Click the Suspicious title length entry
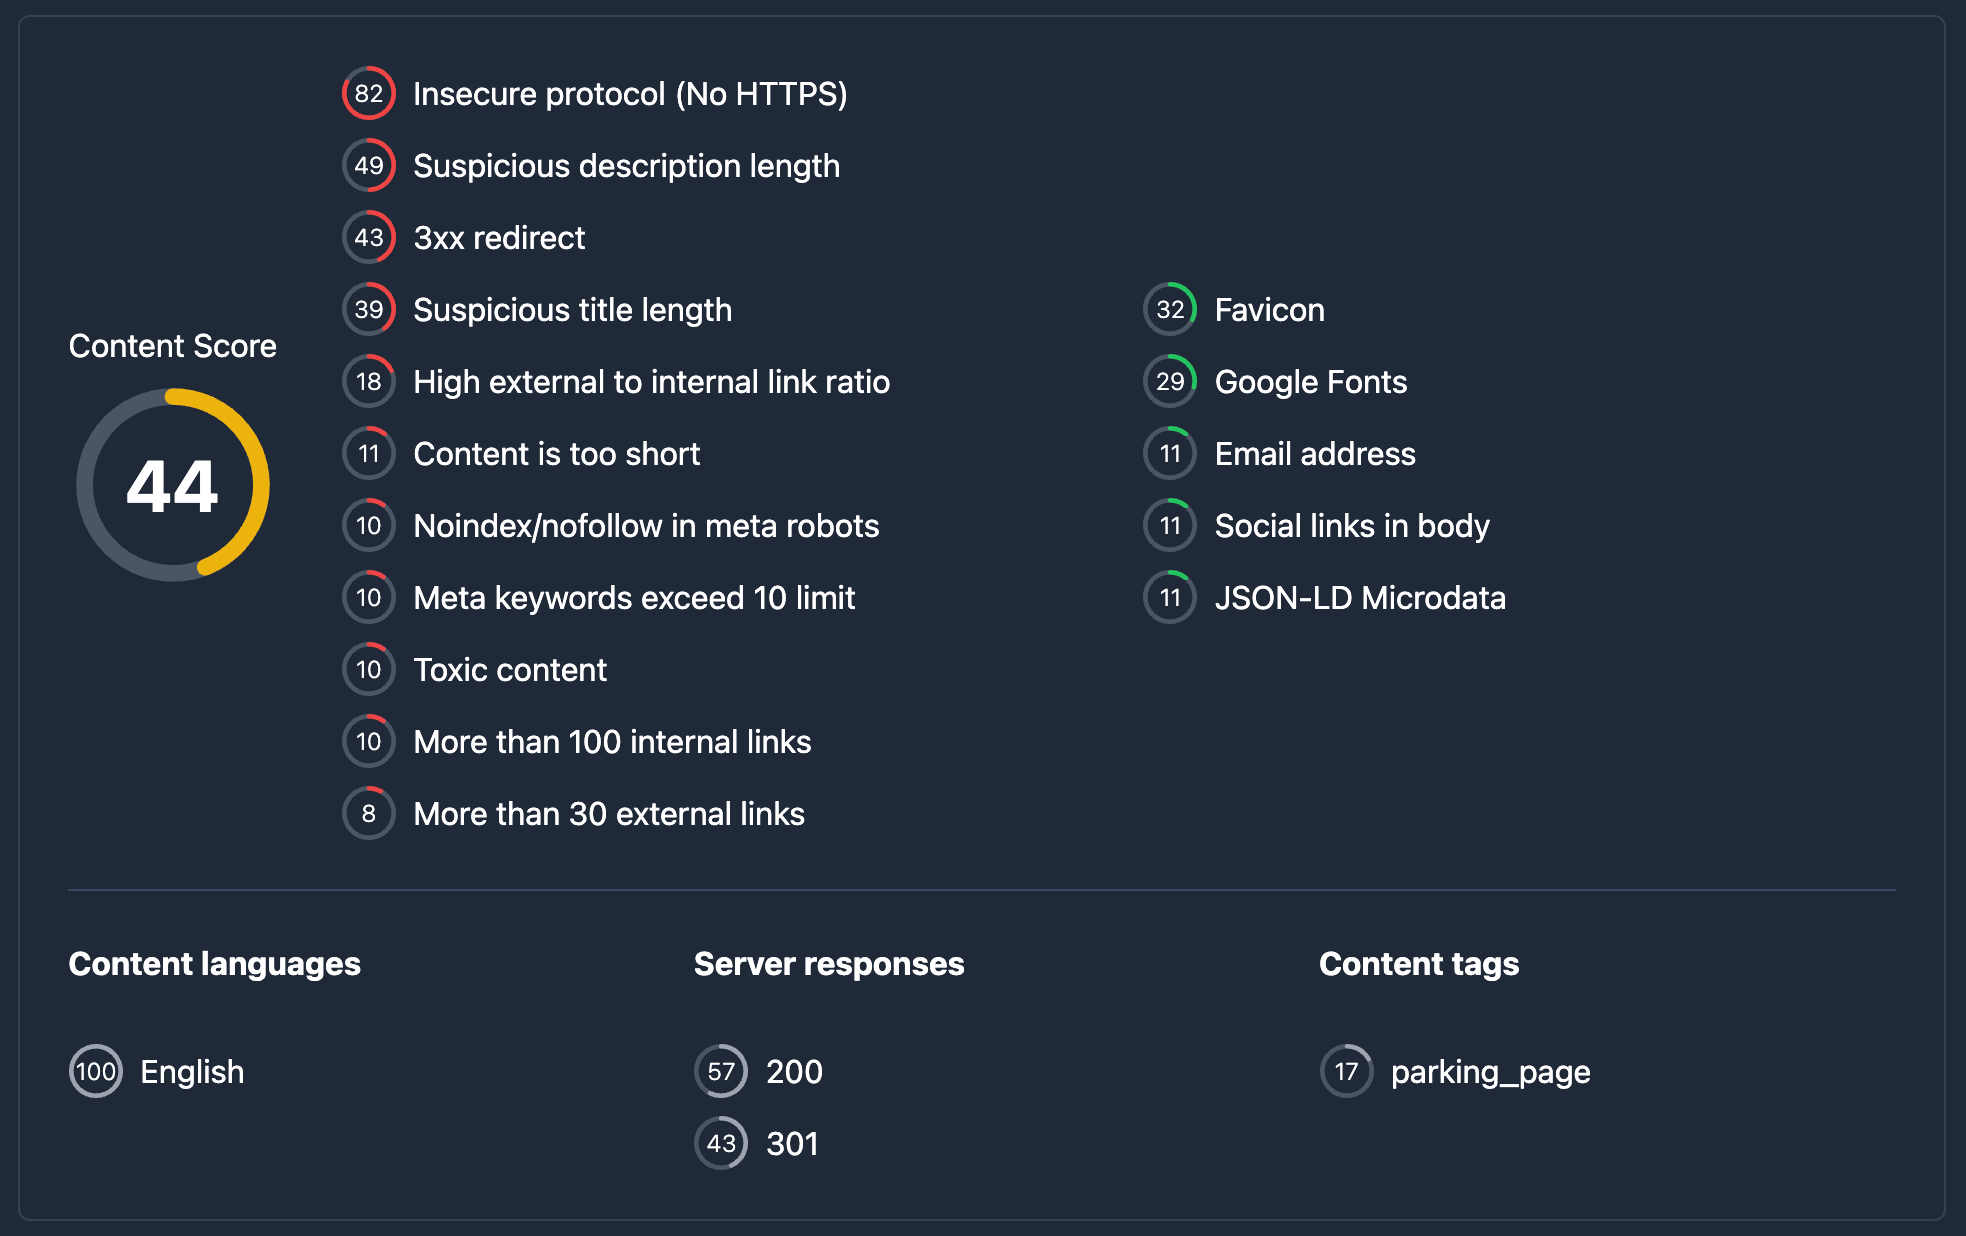Viewport: 1966px width, 1236px height. tap(572, 310)
